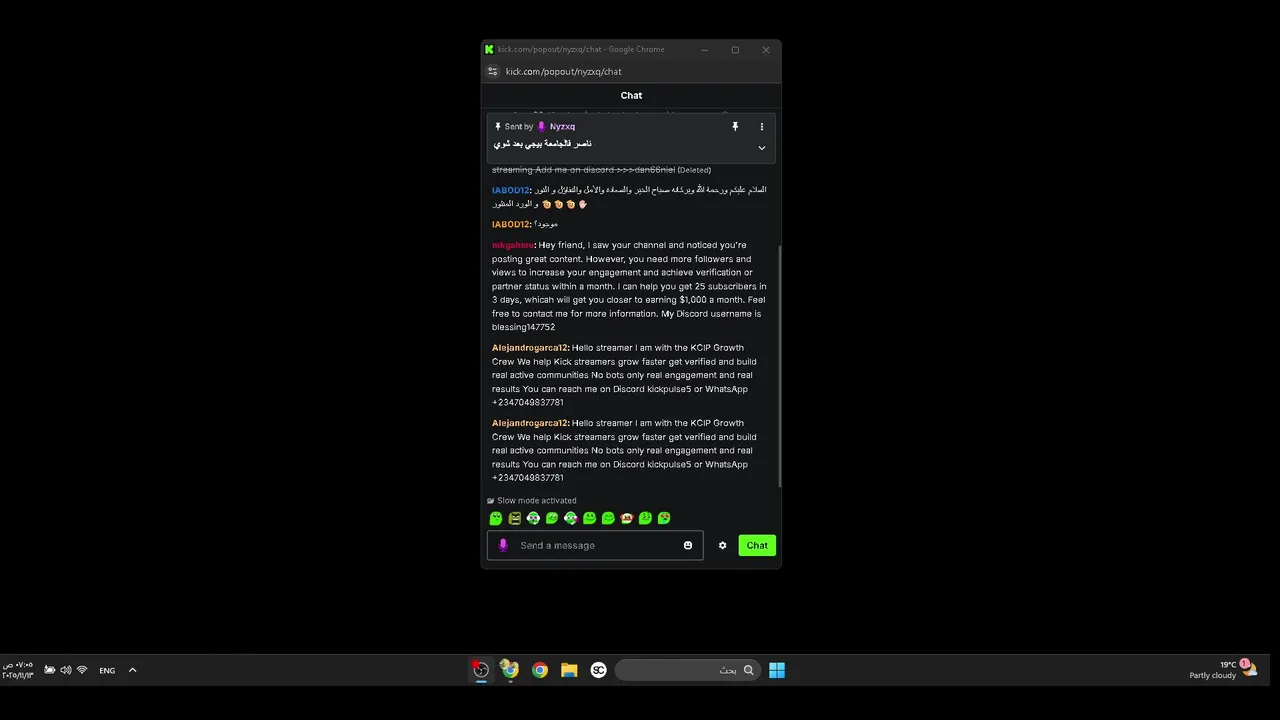Insert the angry olive-faced emote
This screenshot has height=720, width=1280.
pos(515,518)
